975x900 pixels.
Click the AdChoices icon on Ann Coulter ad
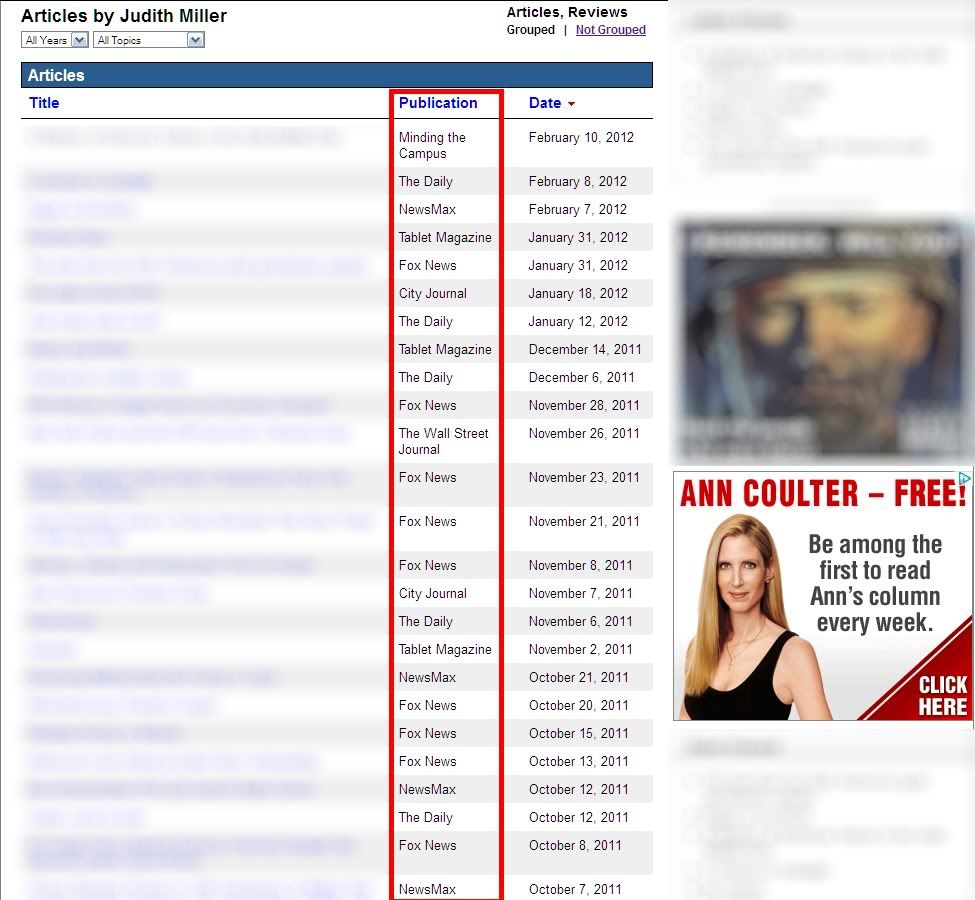point(964,478)
